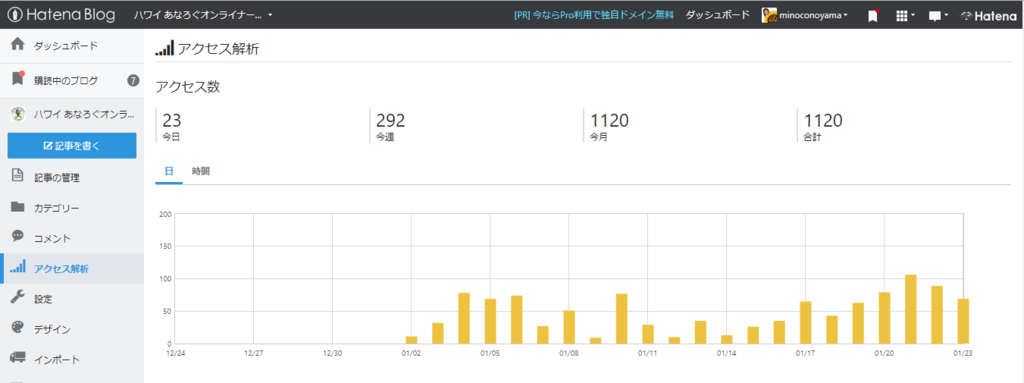
Task: Open the blog ハワイ あなろぐオンラ... in sidebar
Action: 84,114
